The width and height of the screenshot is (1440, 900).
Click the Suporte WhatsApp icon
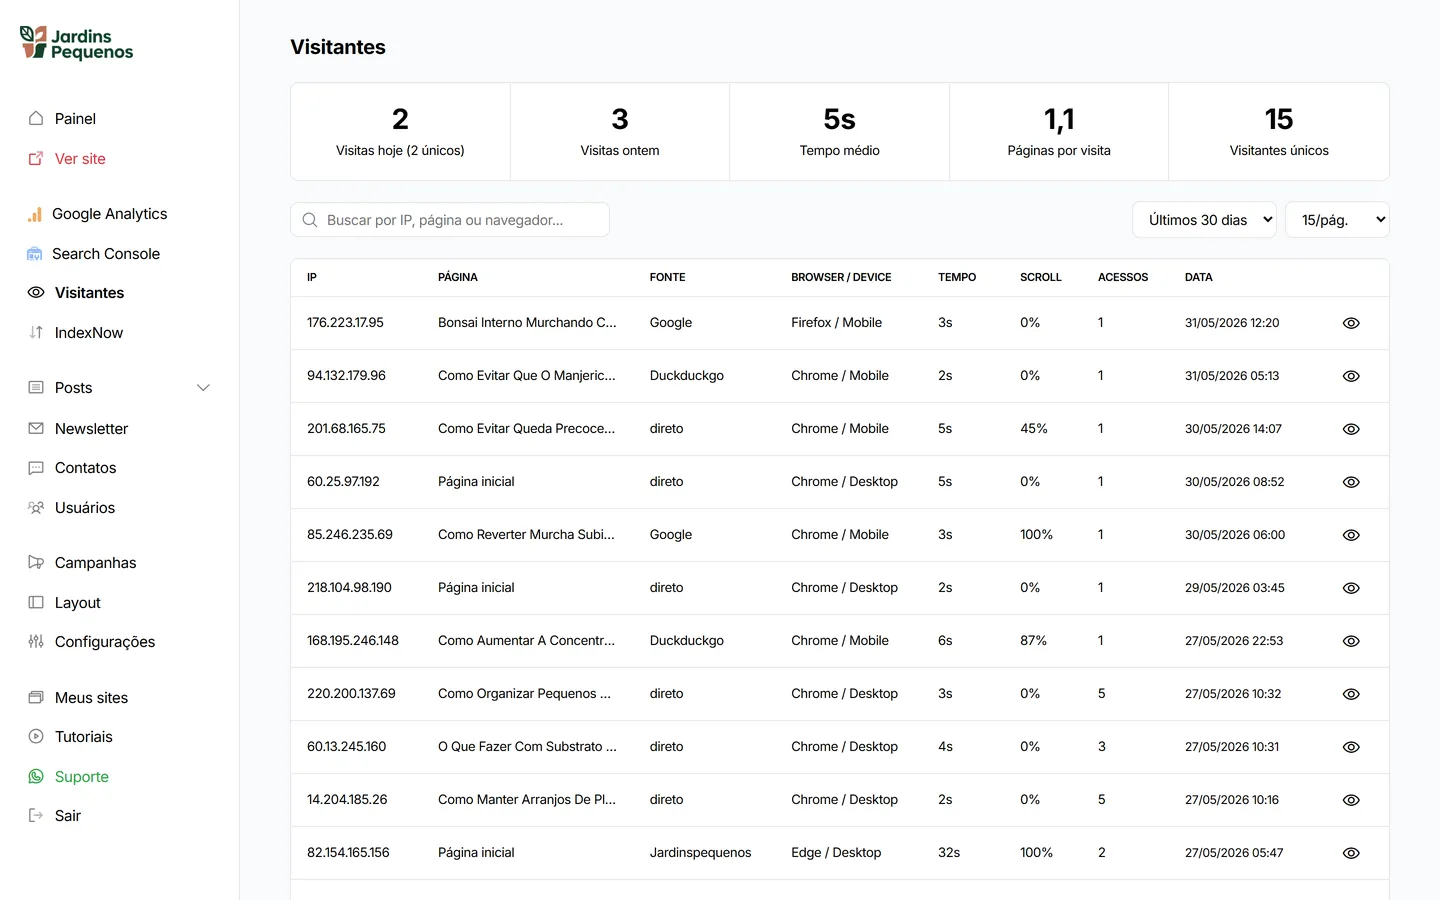coord(36,776)
